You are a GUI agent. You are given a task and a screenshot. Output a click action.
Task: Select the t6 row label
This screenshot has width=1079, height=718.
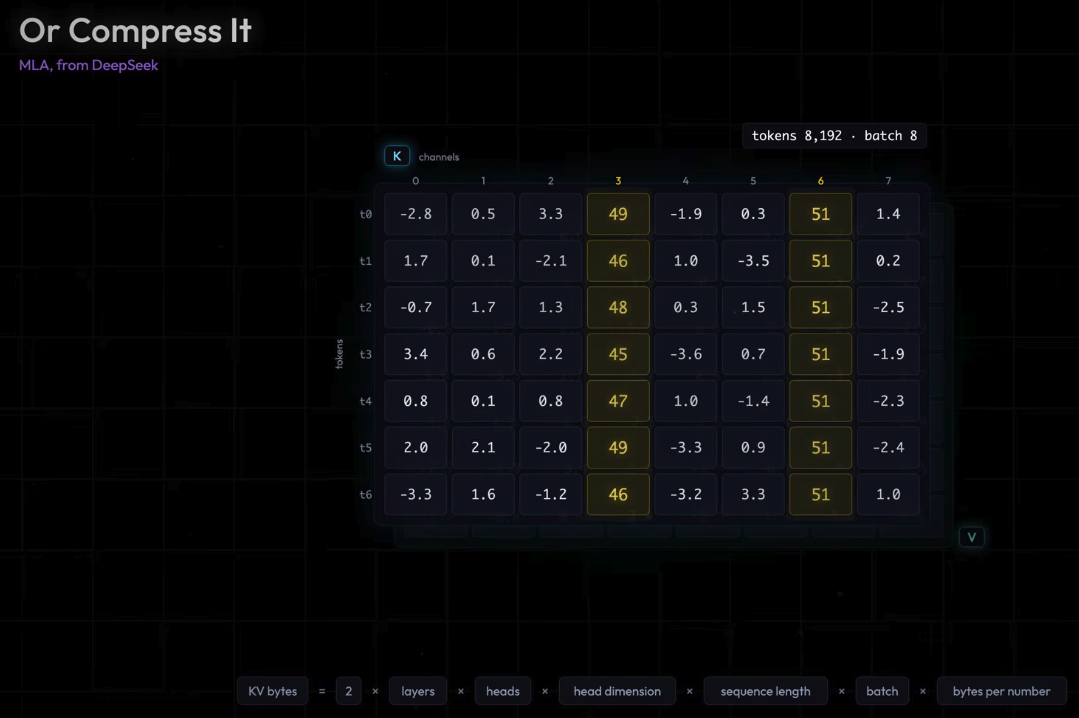(365, 494)
